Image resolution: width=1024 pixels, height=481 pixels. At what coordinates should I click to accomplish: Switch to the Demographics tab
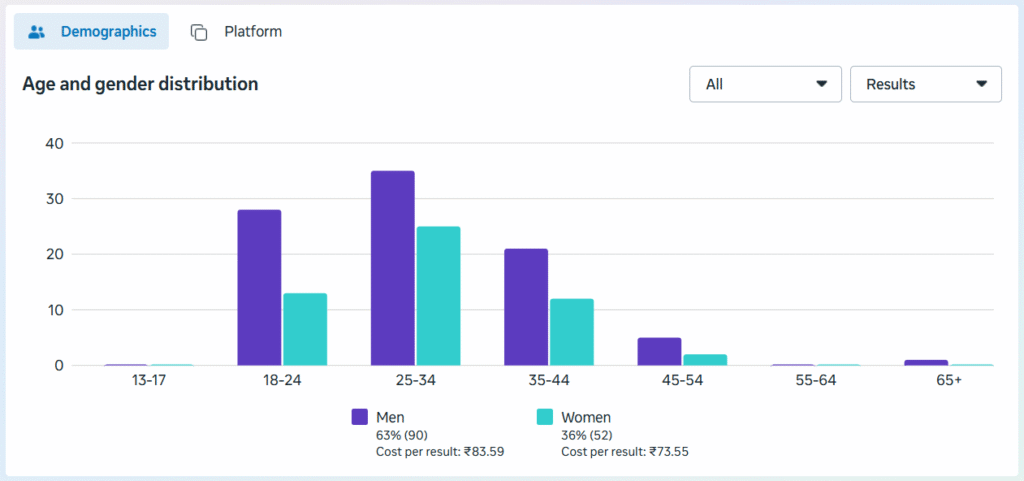coord(92,32)
